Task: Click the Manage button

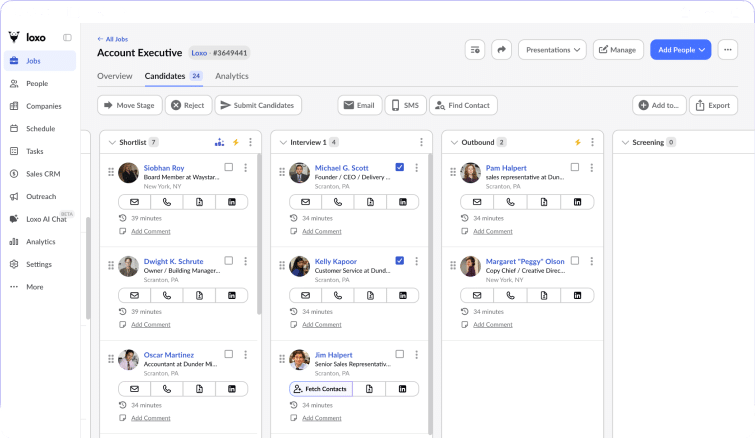Action: tap(618, 50)
